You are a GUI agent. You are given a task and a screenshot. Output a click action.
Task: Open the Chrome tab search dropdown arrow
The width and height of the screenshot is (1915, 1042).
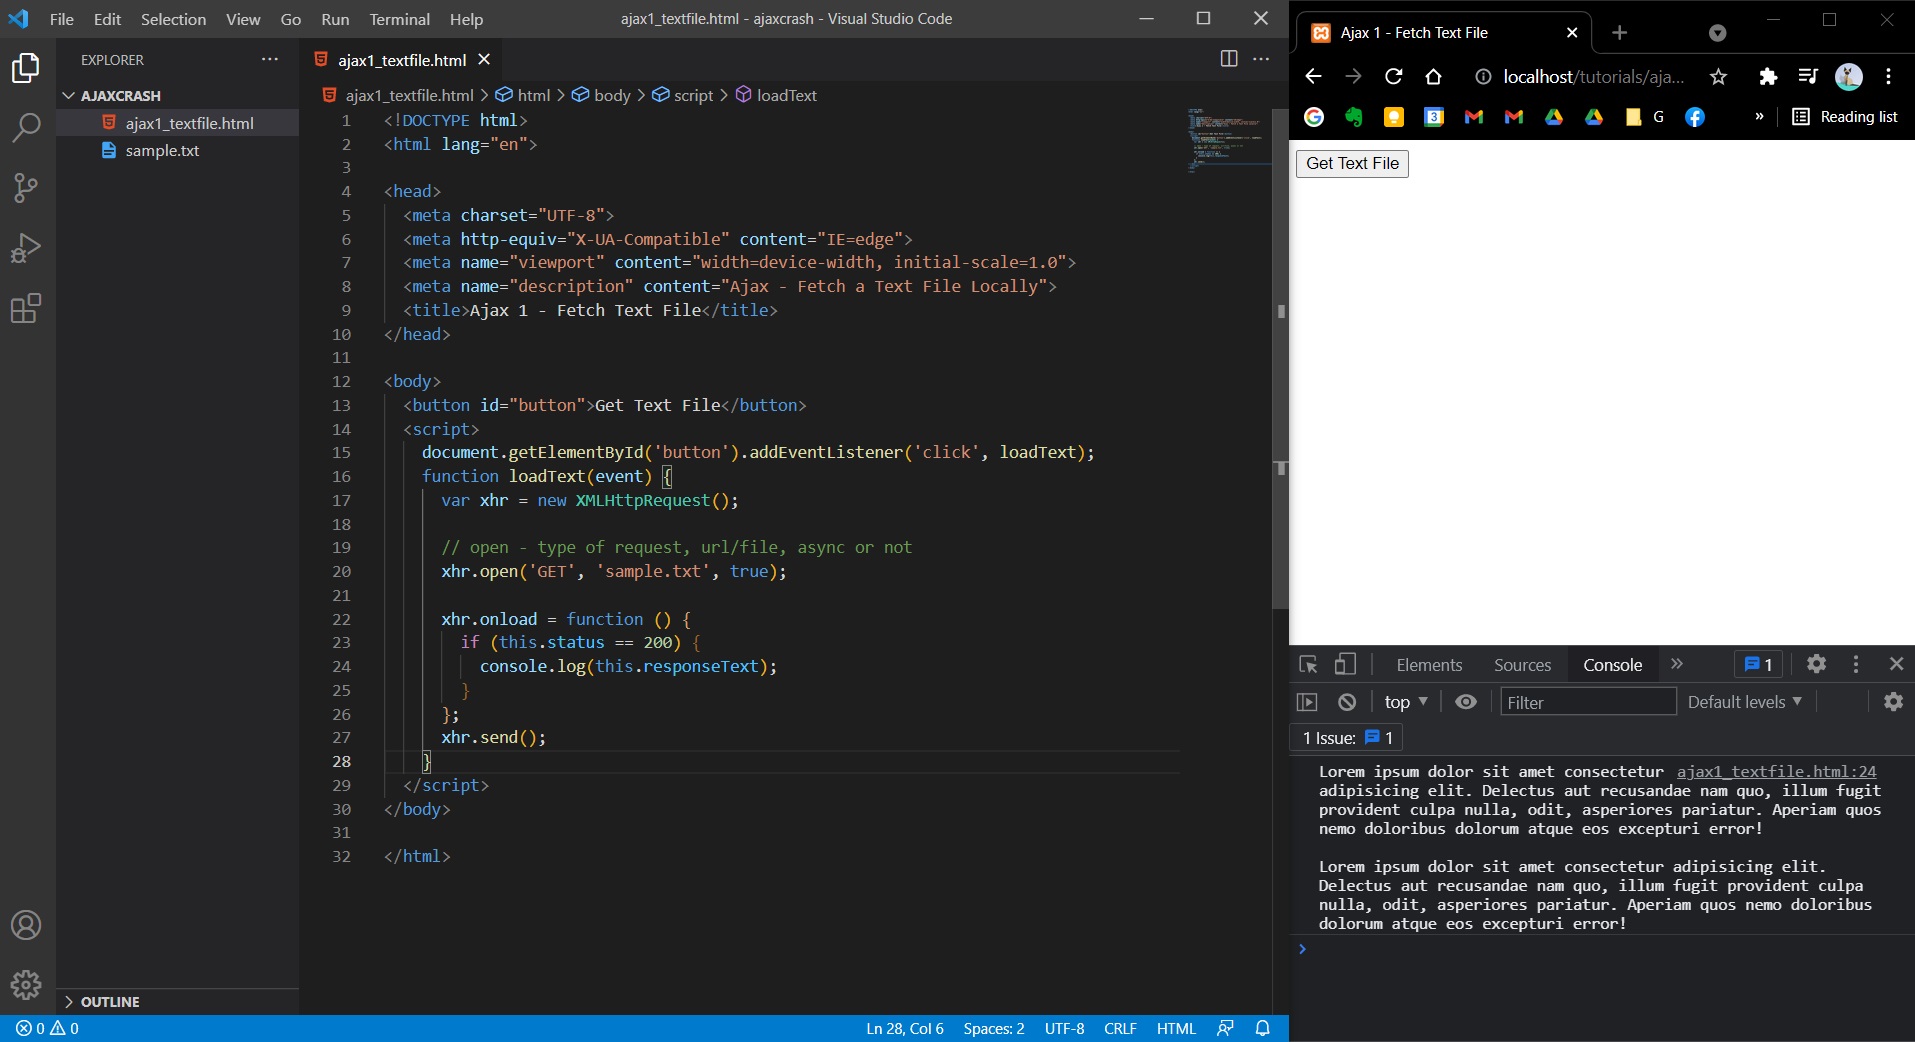pyautogui.click(x=1718, y=33)
